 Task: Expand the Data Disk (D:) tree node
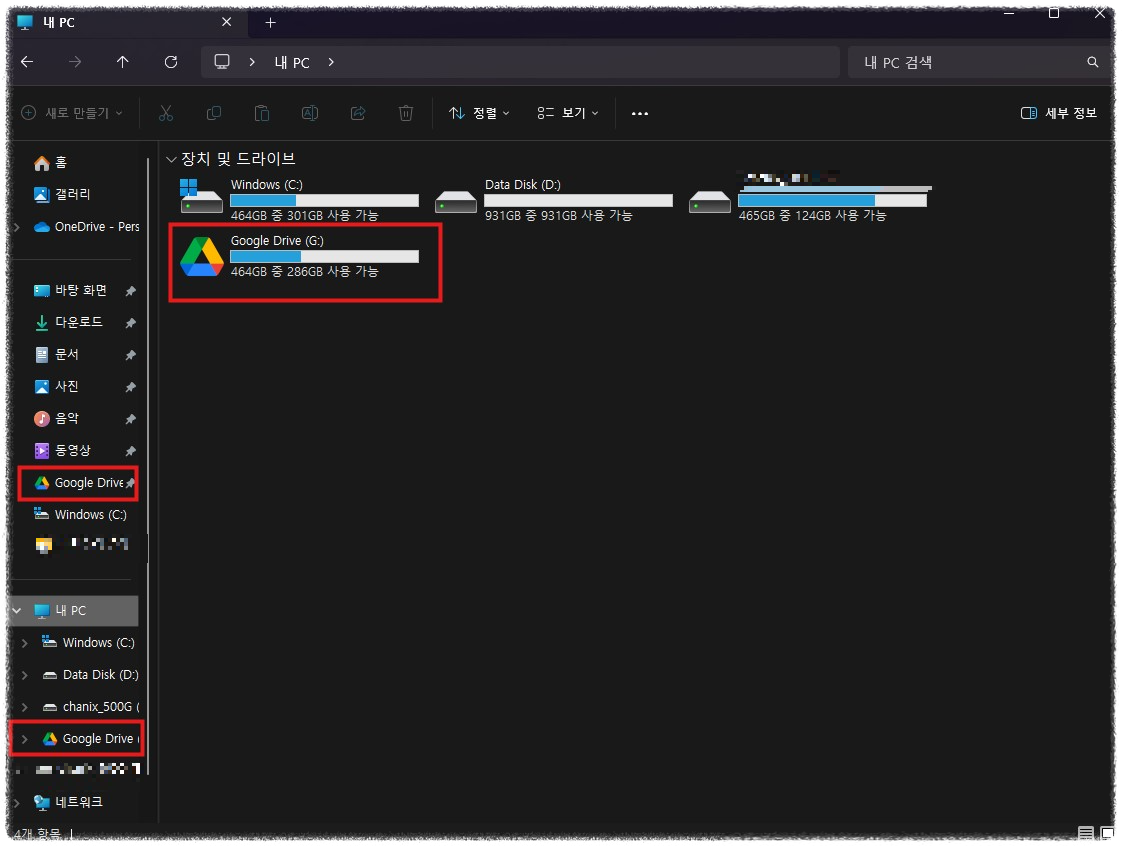pyautogui.click(x=24, y=675)
